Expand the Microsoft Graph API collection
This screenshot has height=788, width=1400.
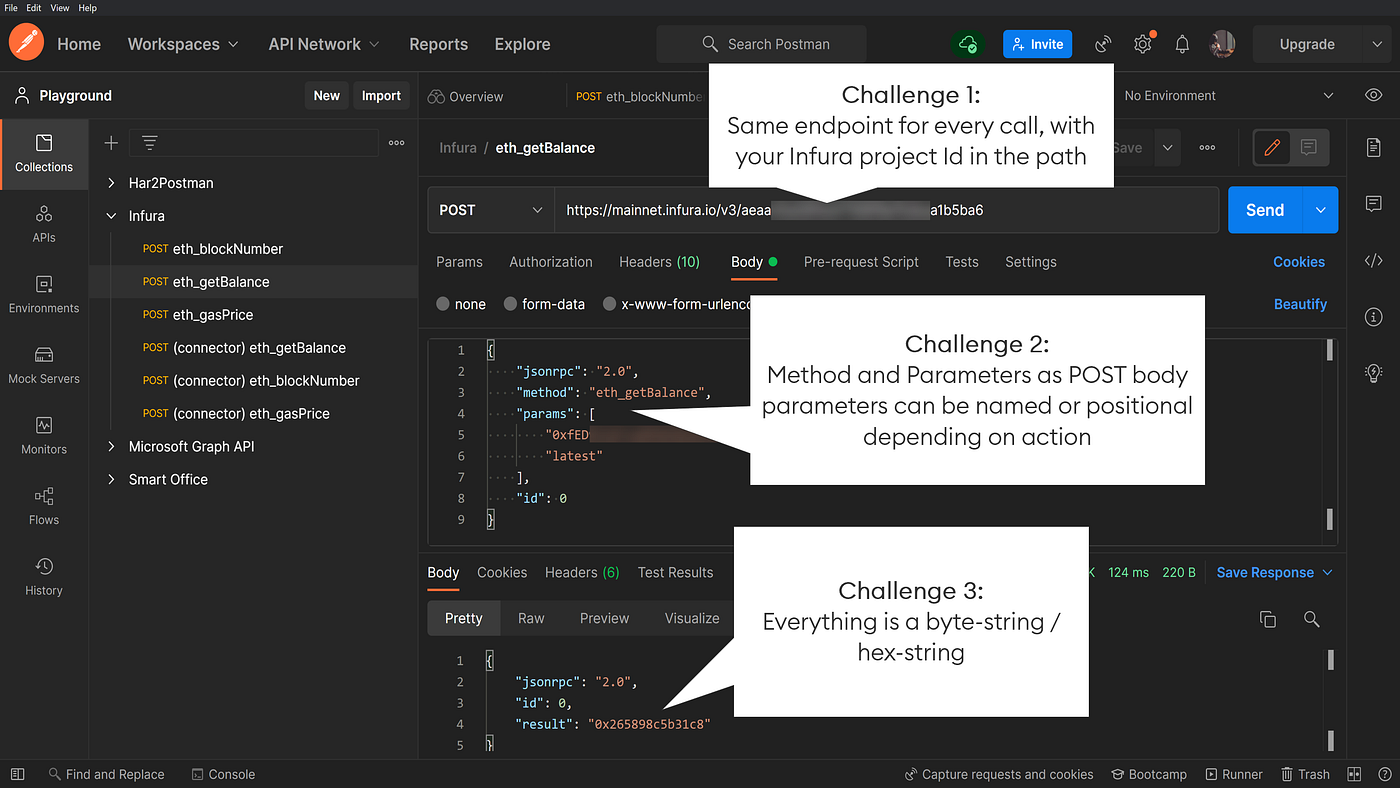click(x=111, y=447)
